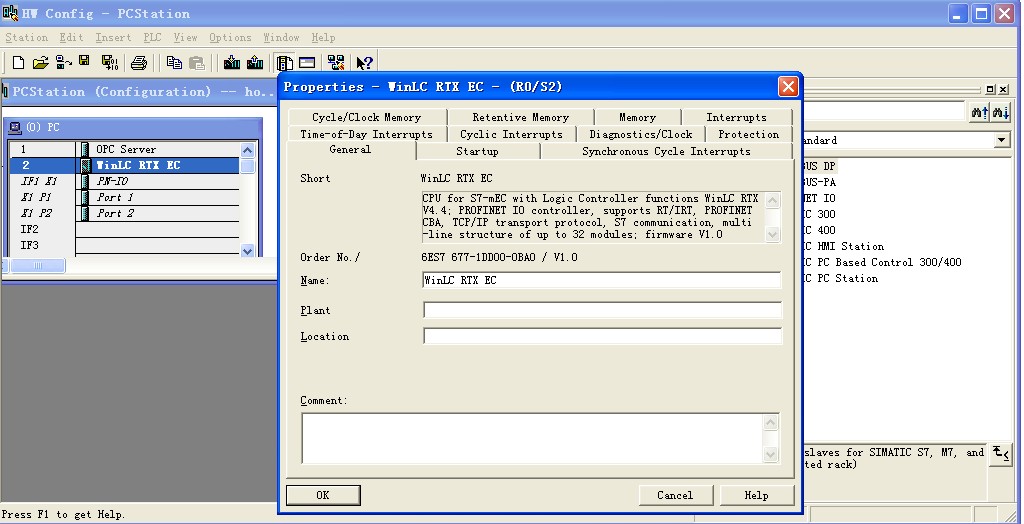This screenshot has height=524, width=1024.
Task: Open the PLC menu
Action: [152, 38]
